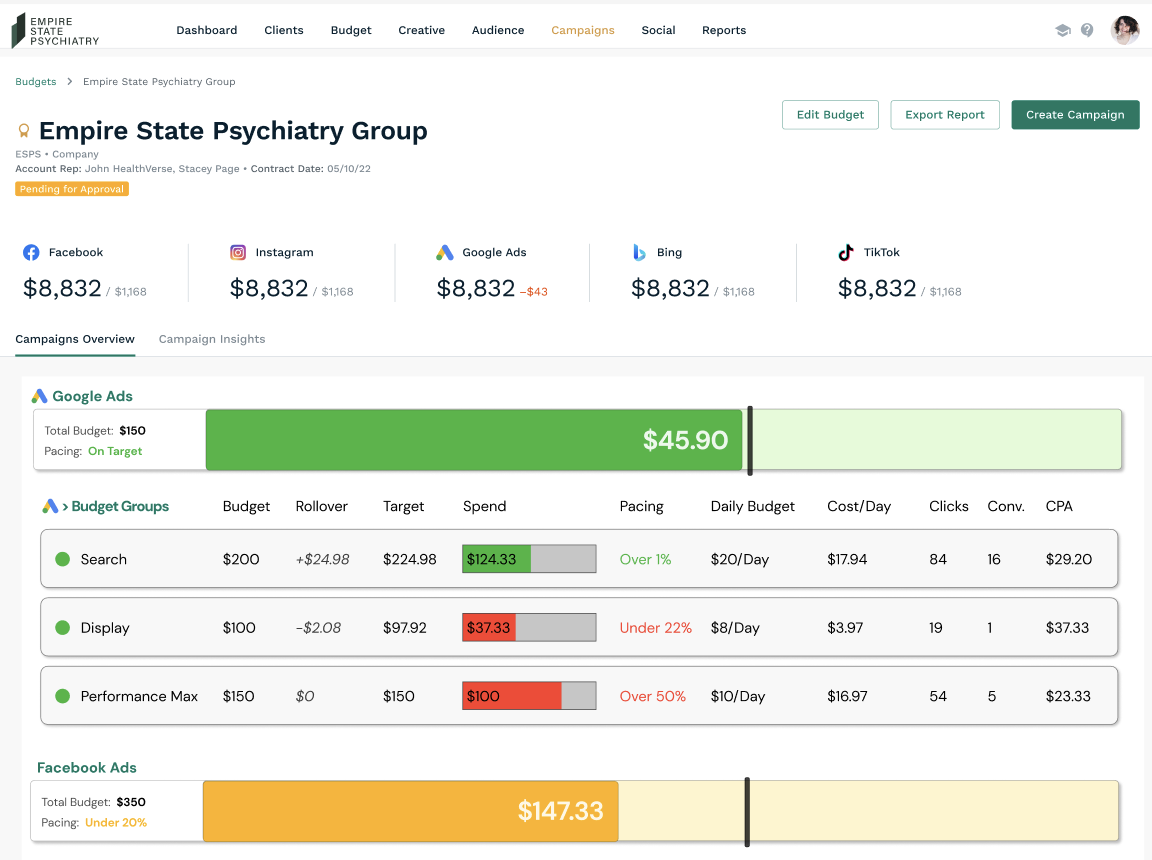The image size is (1152, 860).
Task: Click the award badge beside company title
Action: [24, 131]
